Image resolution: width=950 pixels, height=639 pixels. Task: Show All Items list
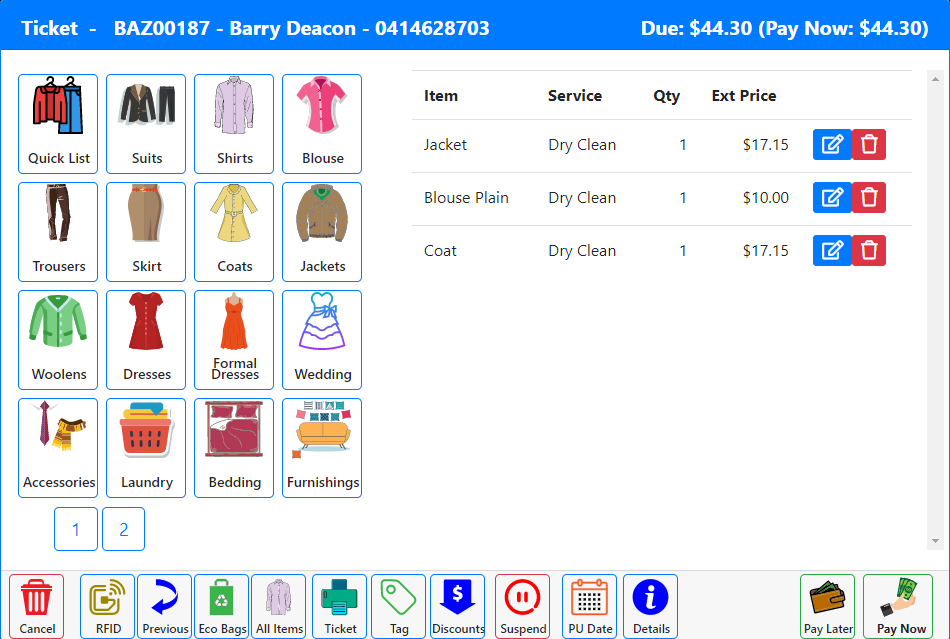[279, 606]
